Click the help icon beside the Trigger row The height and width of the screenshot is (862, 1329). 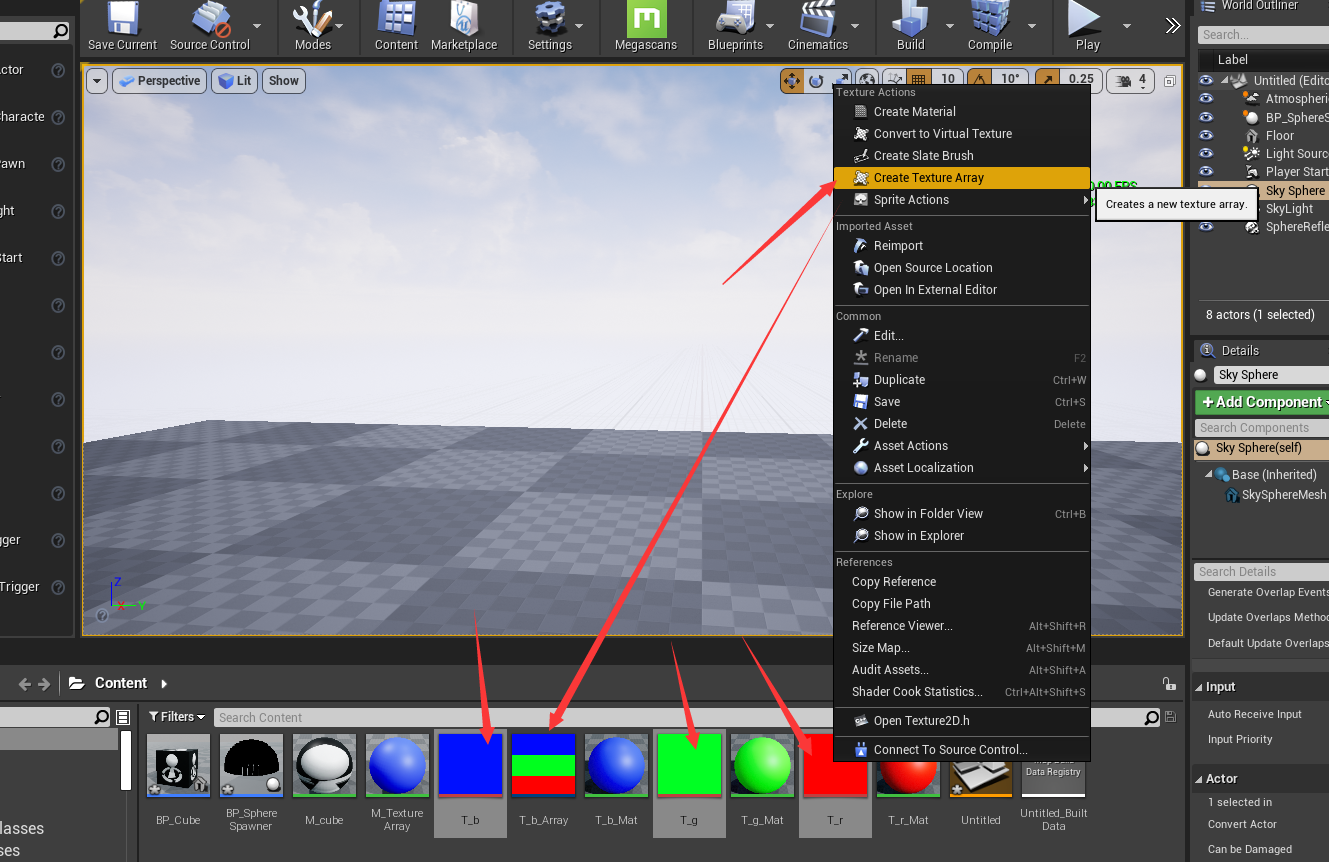tap(58, 587)
